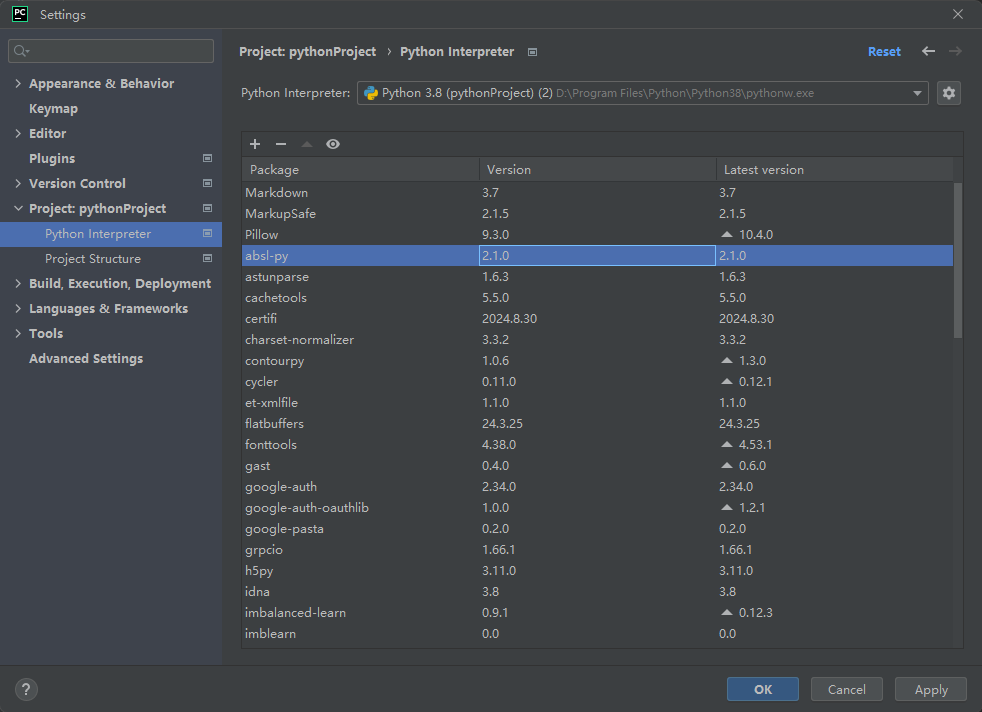The width and height of the screenshot is (982, 712).
Task: Select the grpcio package row
Action: pos(597,549)
